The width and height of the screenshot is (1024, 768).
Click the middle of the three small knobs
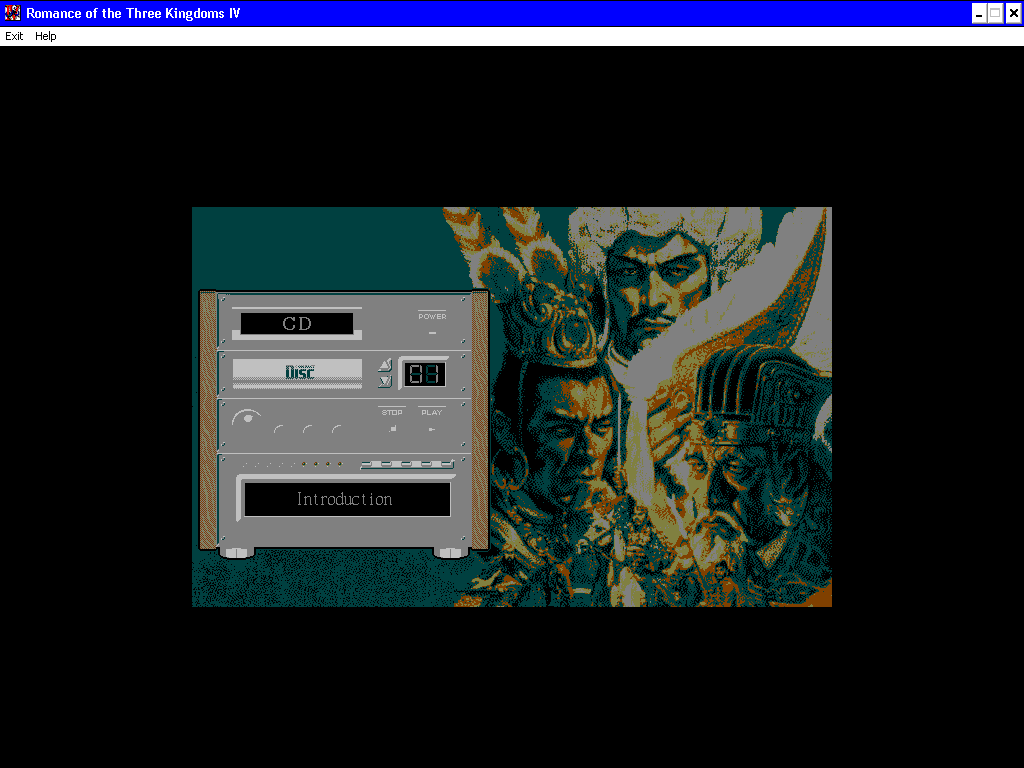(x=308, y=430)
